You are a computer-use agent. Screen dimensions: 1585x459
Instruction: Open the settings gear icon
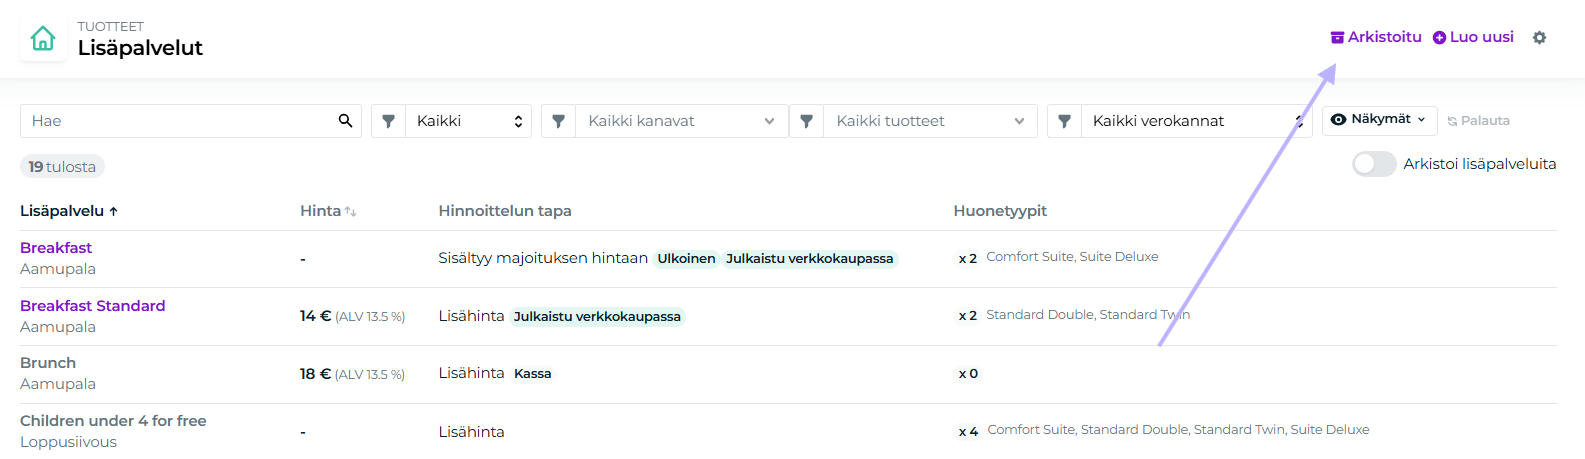pyautogui.click(x=1539, y=37)
